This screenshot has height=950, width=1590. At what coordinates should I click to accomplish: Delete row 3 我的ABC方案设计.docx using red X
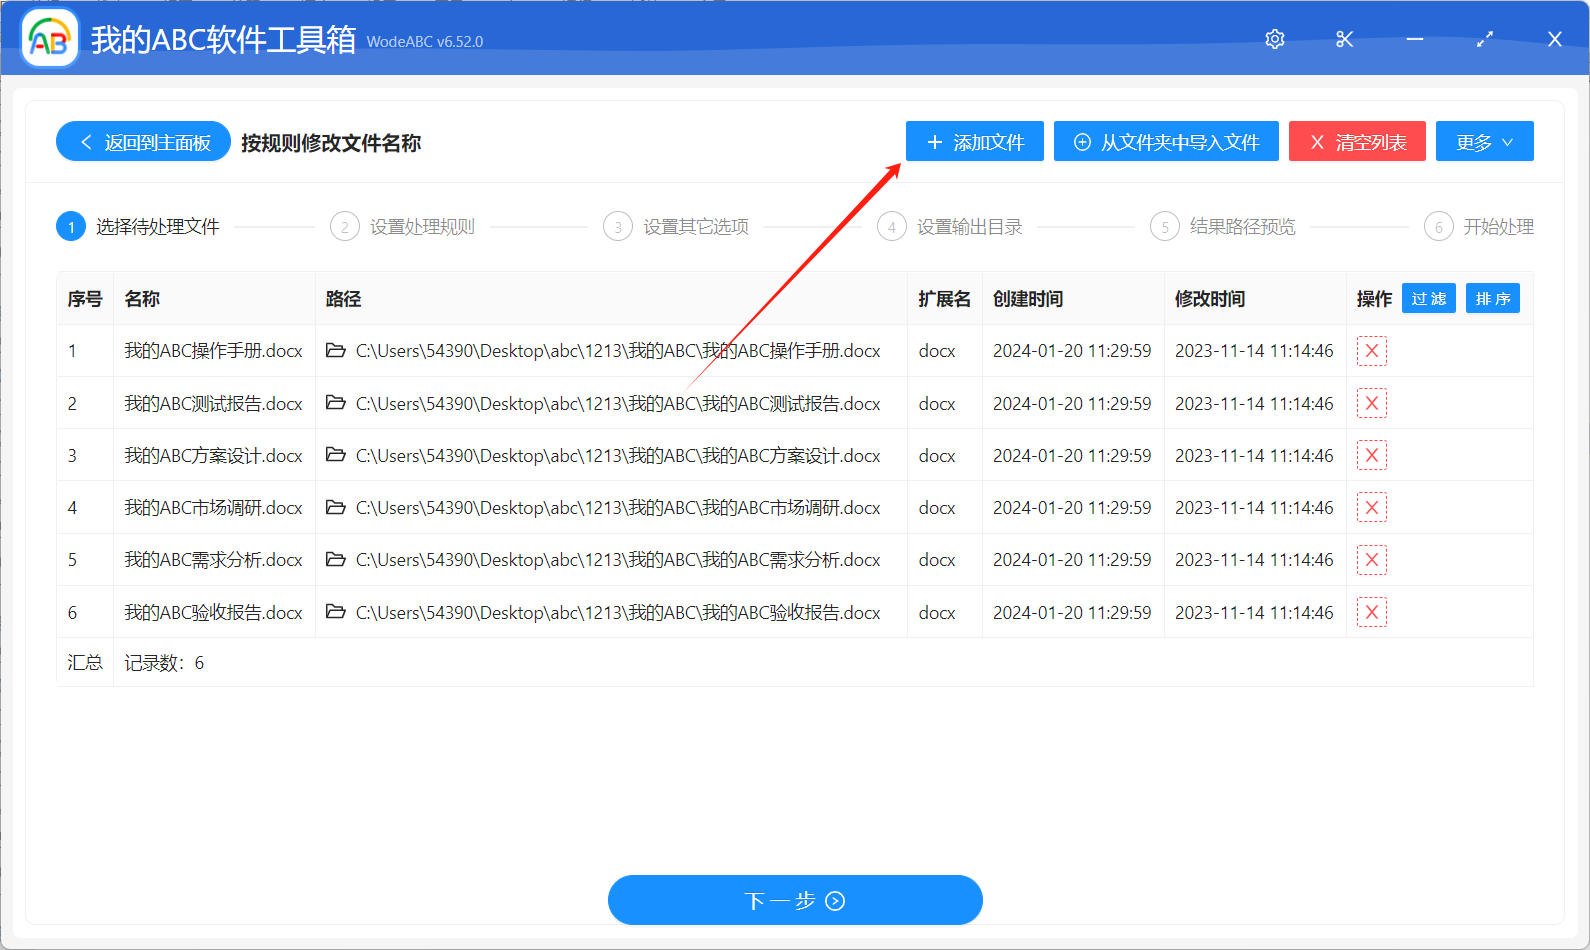coord(1371,456)
